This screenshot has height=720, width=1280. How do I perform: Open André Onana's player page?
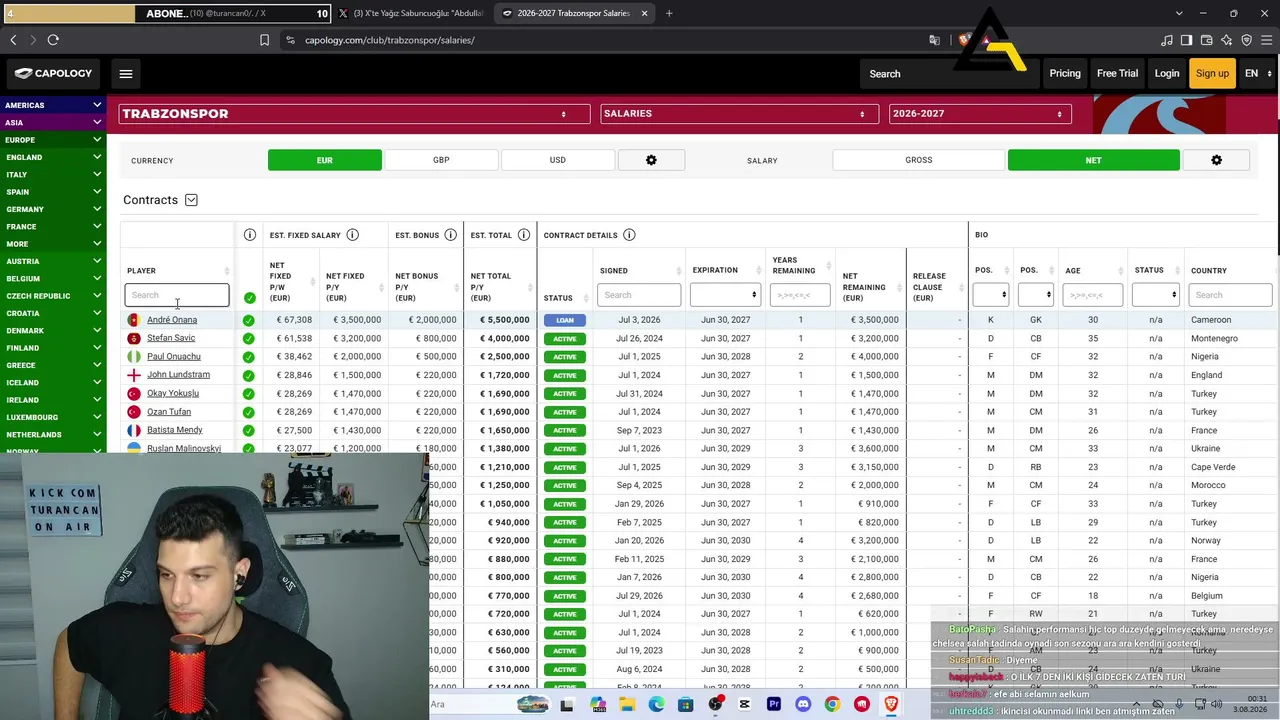pos(172,320)
